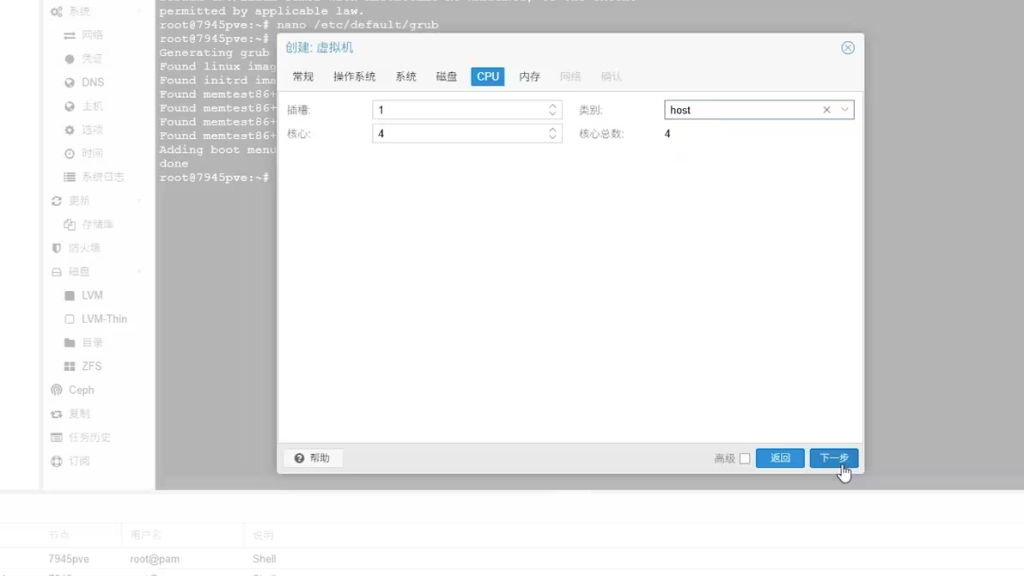This screenshot has height=576, width=1024.
Task: Click the Cores (核心) input field
Action: (x=458, y=133)
